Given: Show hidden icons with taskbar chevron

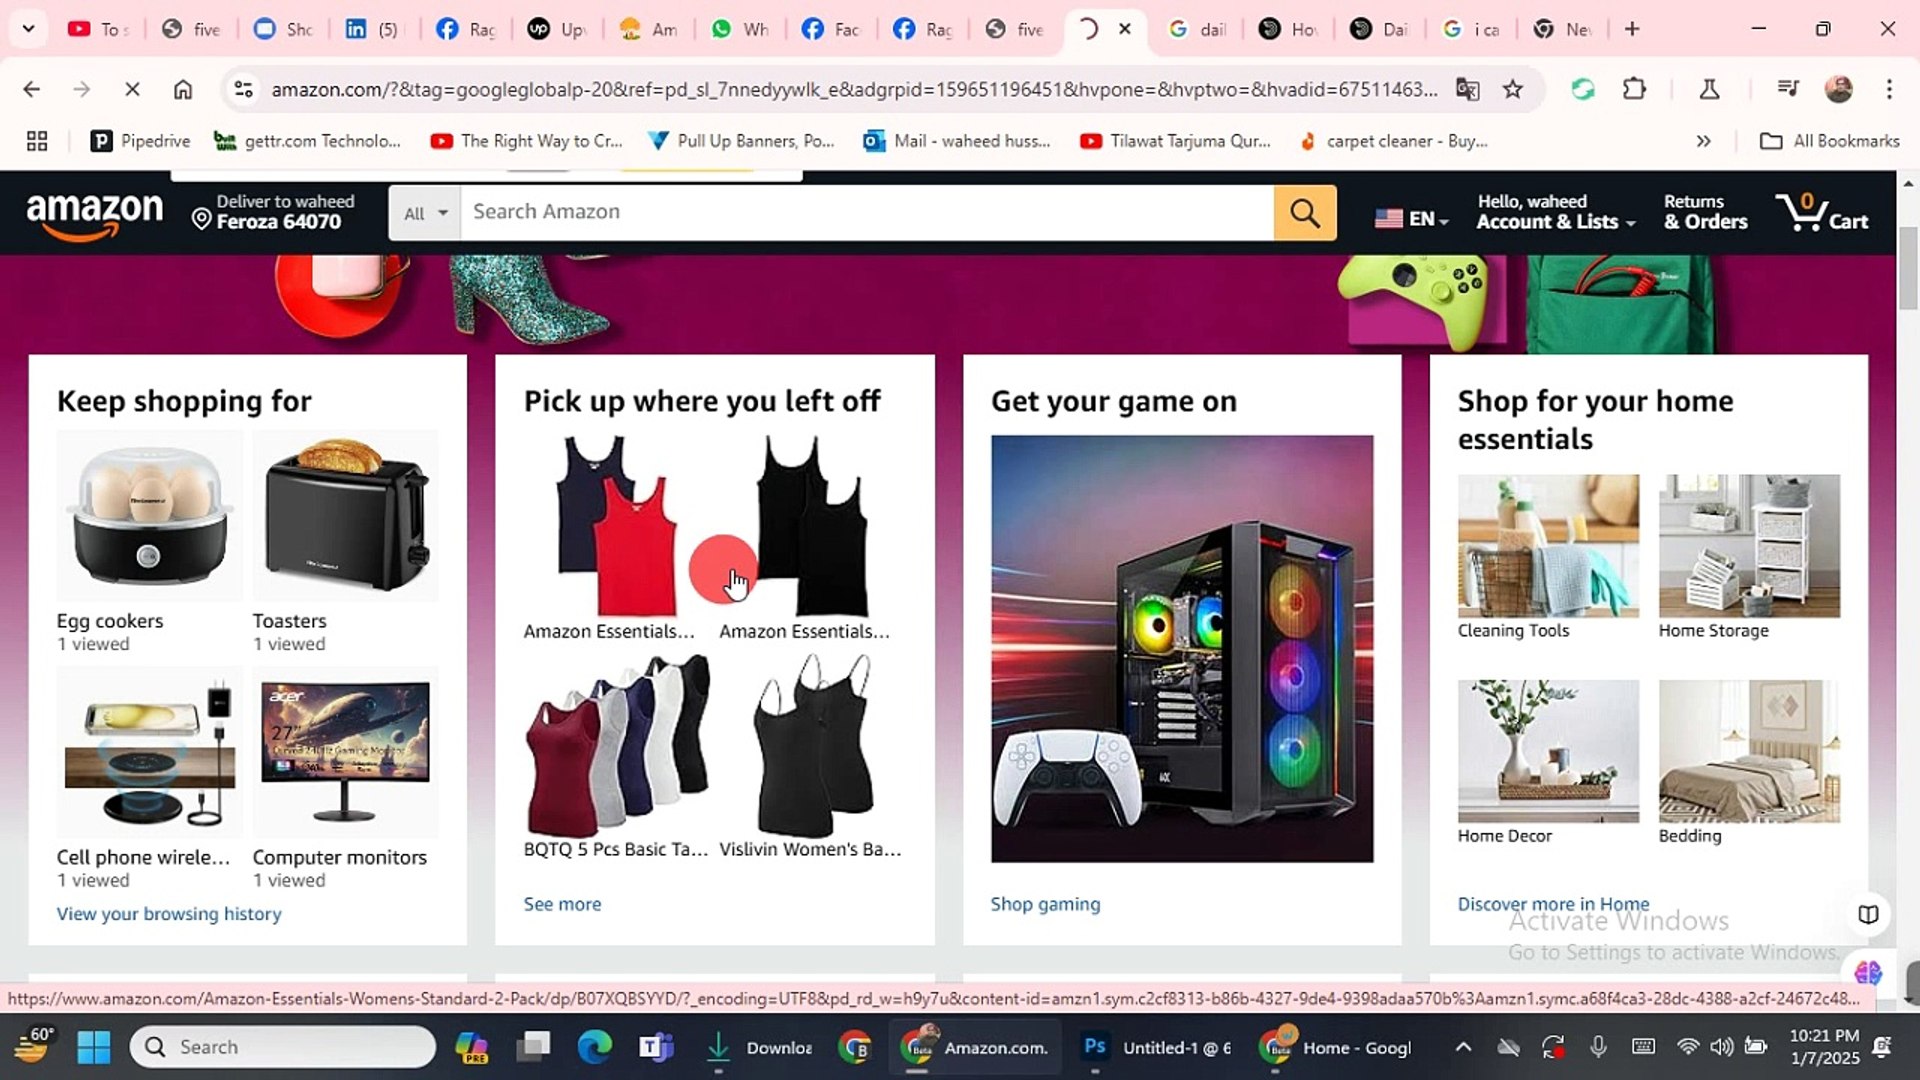Looking at the screenshot, I should click(1464, 1046).
